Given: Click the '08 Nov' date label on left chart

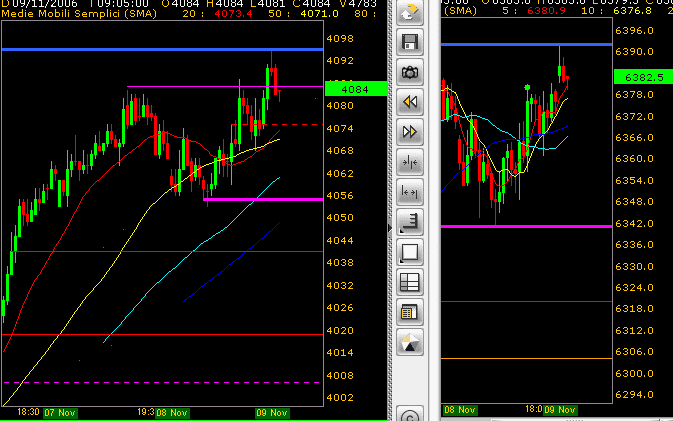Looking at the screenshot, I should click(172, 413).
